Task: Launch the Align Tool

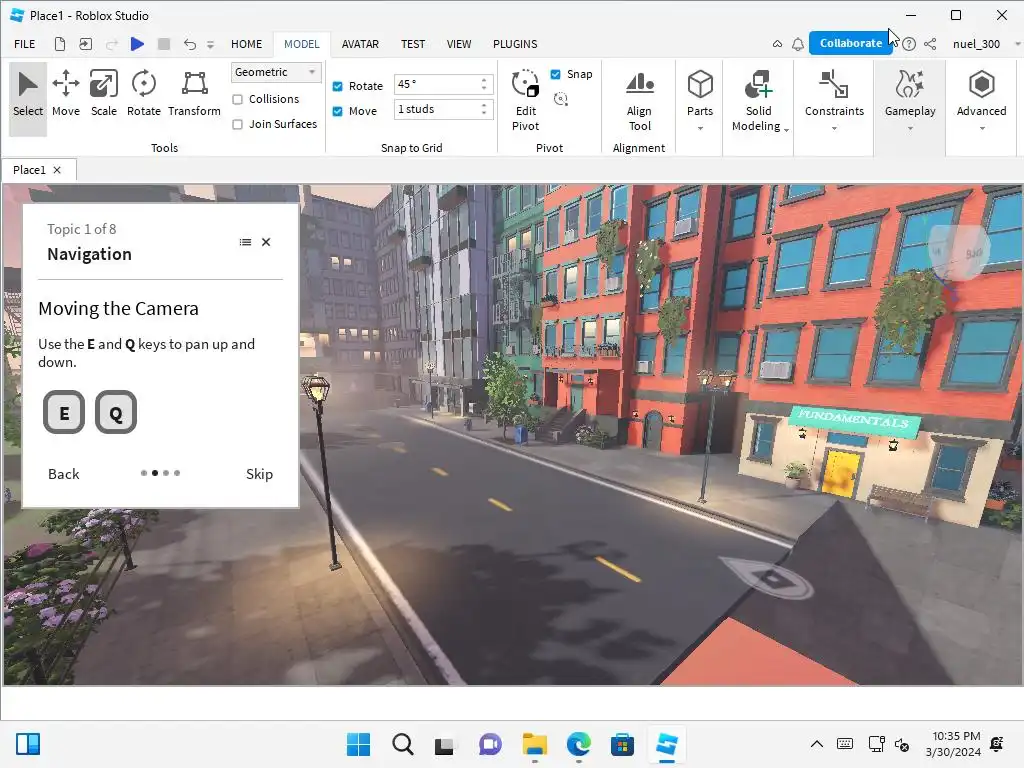Action: click(x=639, y=99)
